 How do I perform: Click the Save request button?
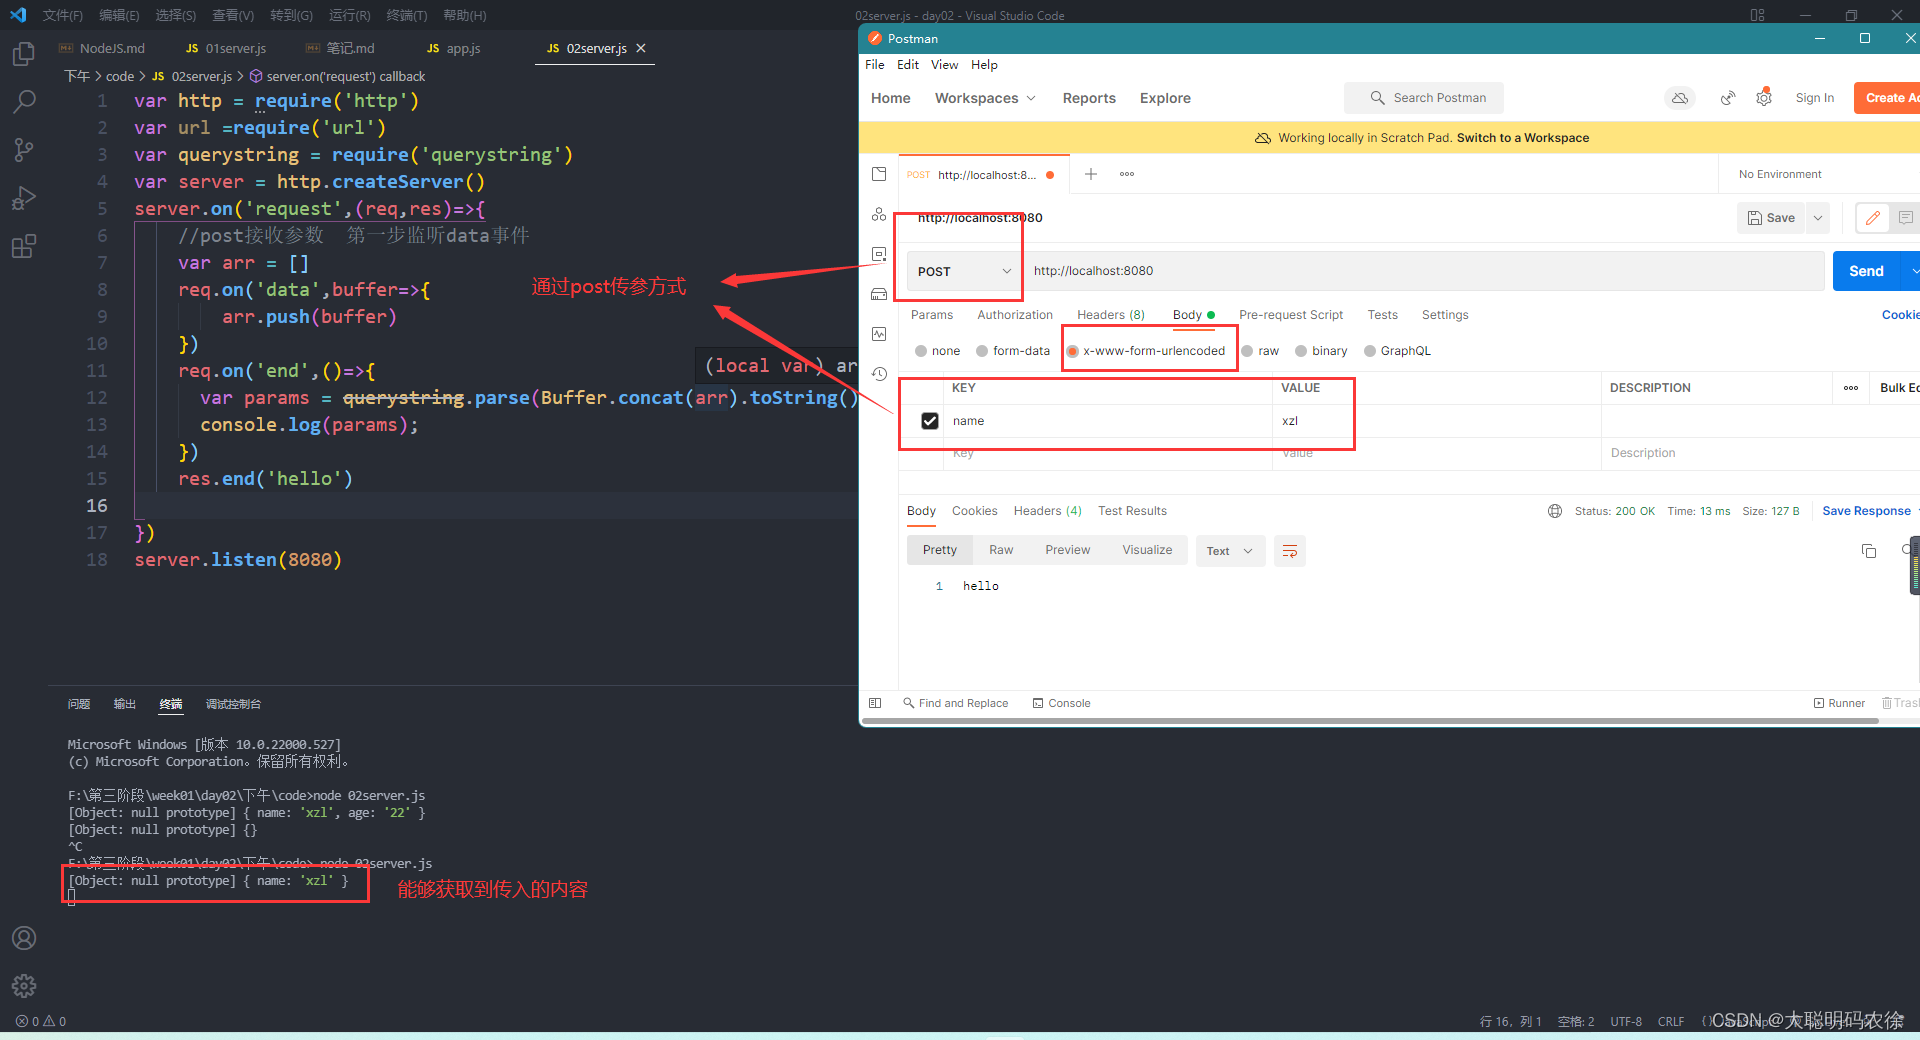click(1771, 218)
